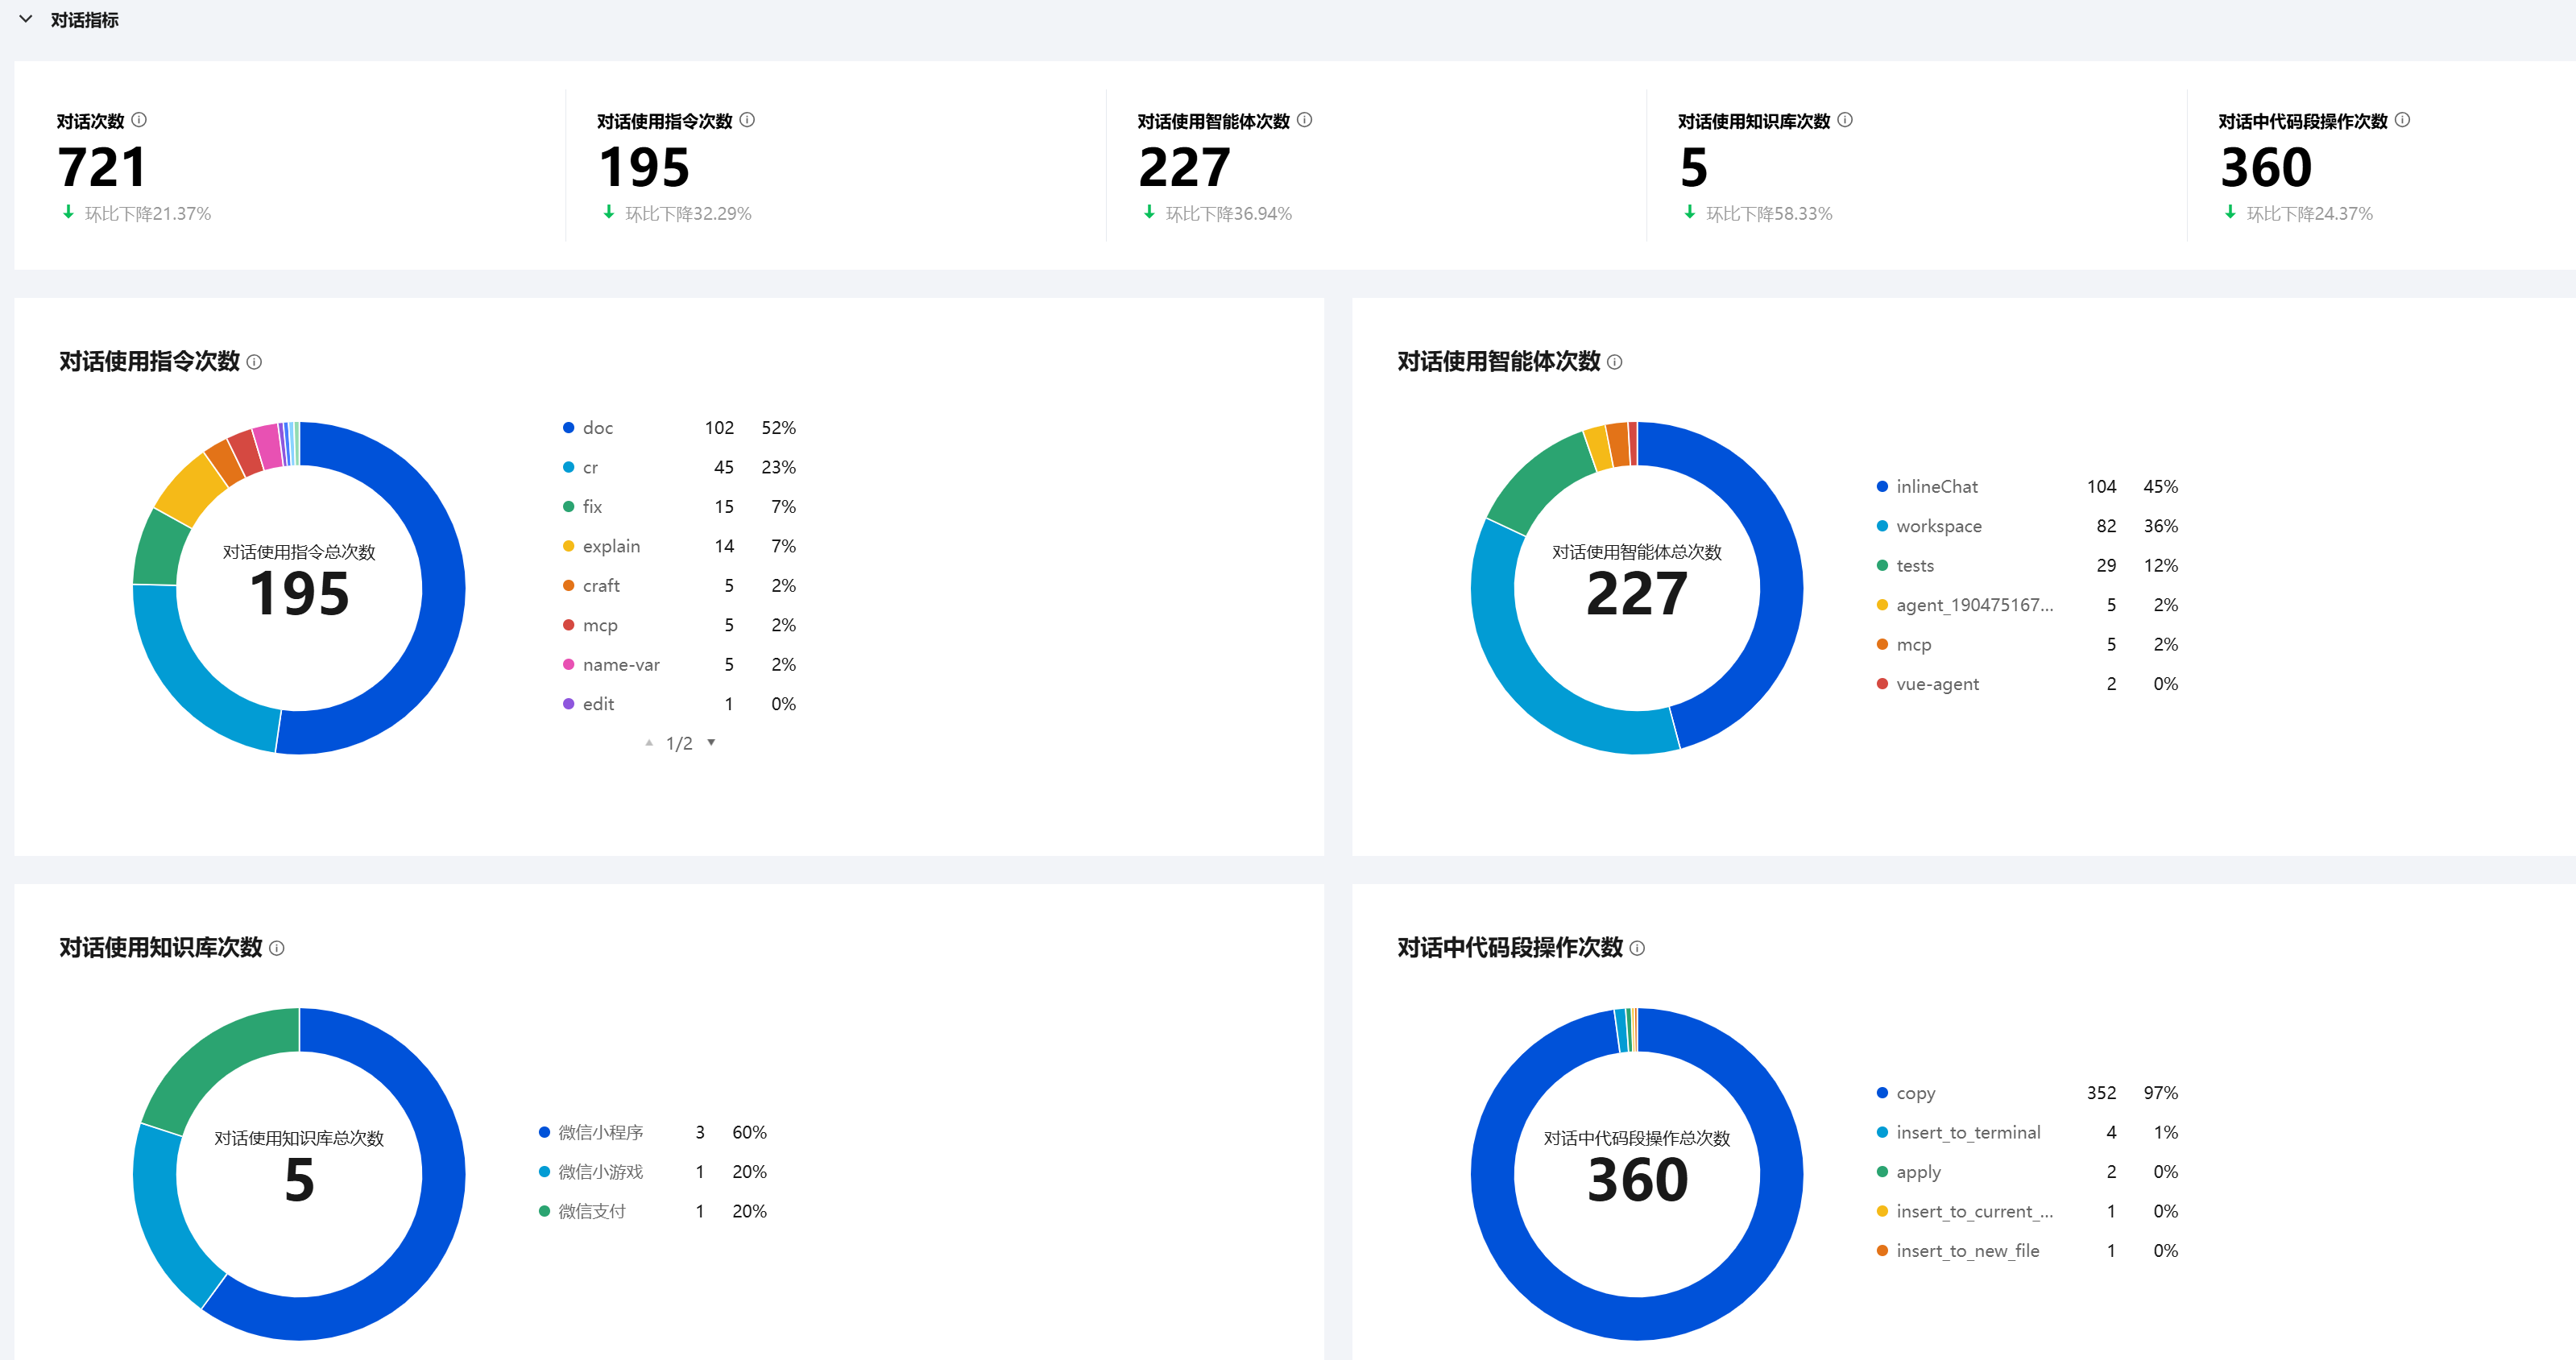Image resolution: width=2576 pixels, height=1360 pixels.
Task: Toggle the 微信小程序 legend entry
Action: pyautogui.click(x=600, y=1132)
